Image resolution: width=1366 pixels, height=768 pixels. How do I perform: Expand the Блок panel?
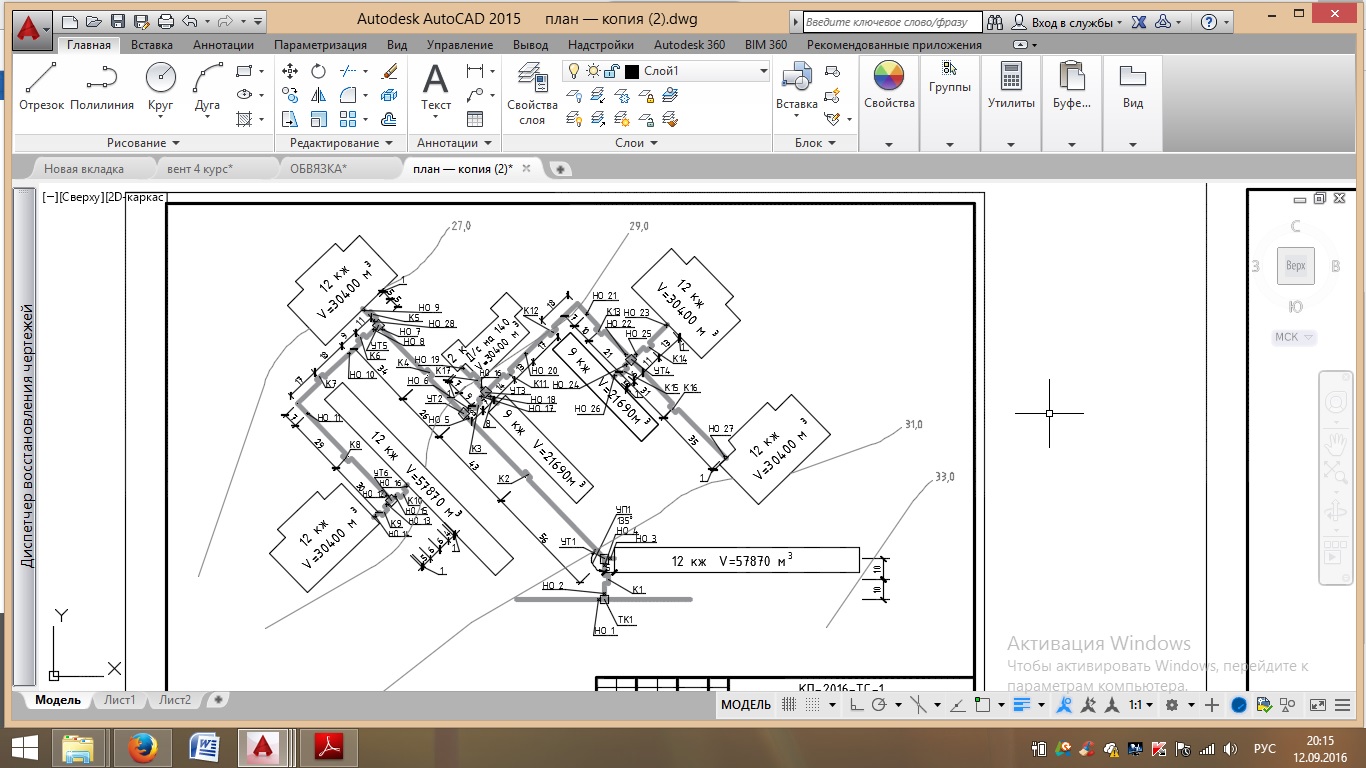(814, 143)
